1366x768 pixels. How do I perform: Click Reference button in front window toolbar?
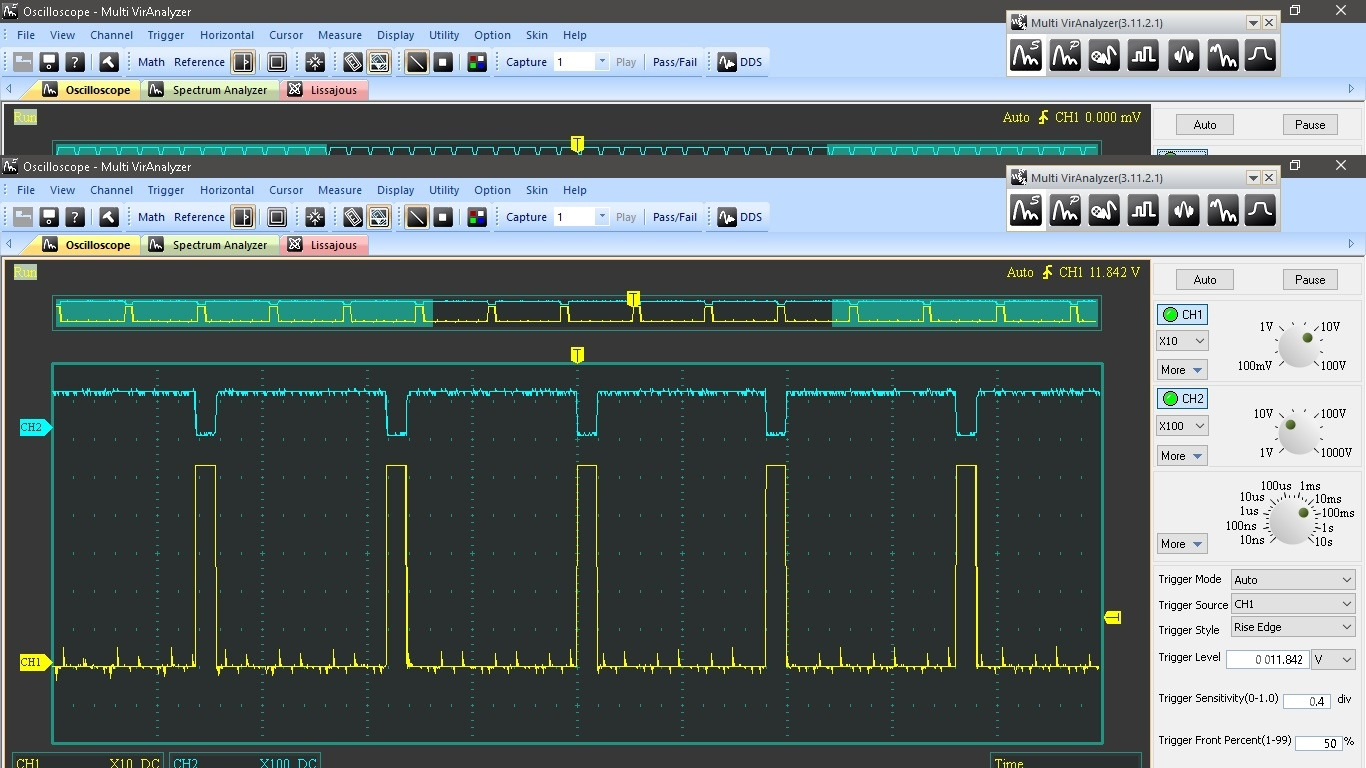(x=200, y=217)
